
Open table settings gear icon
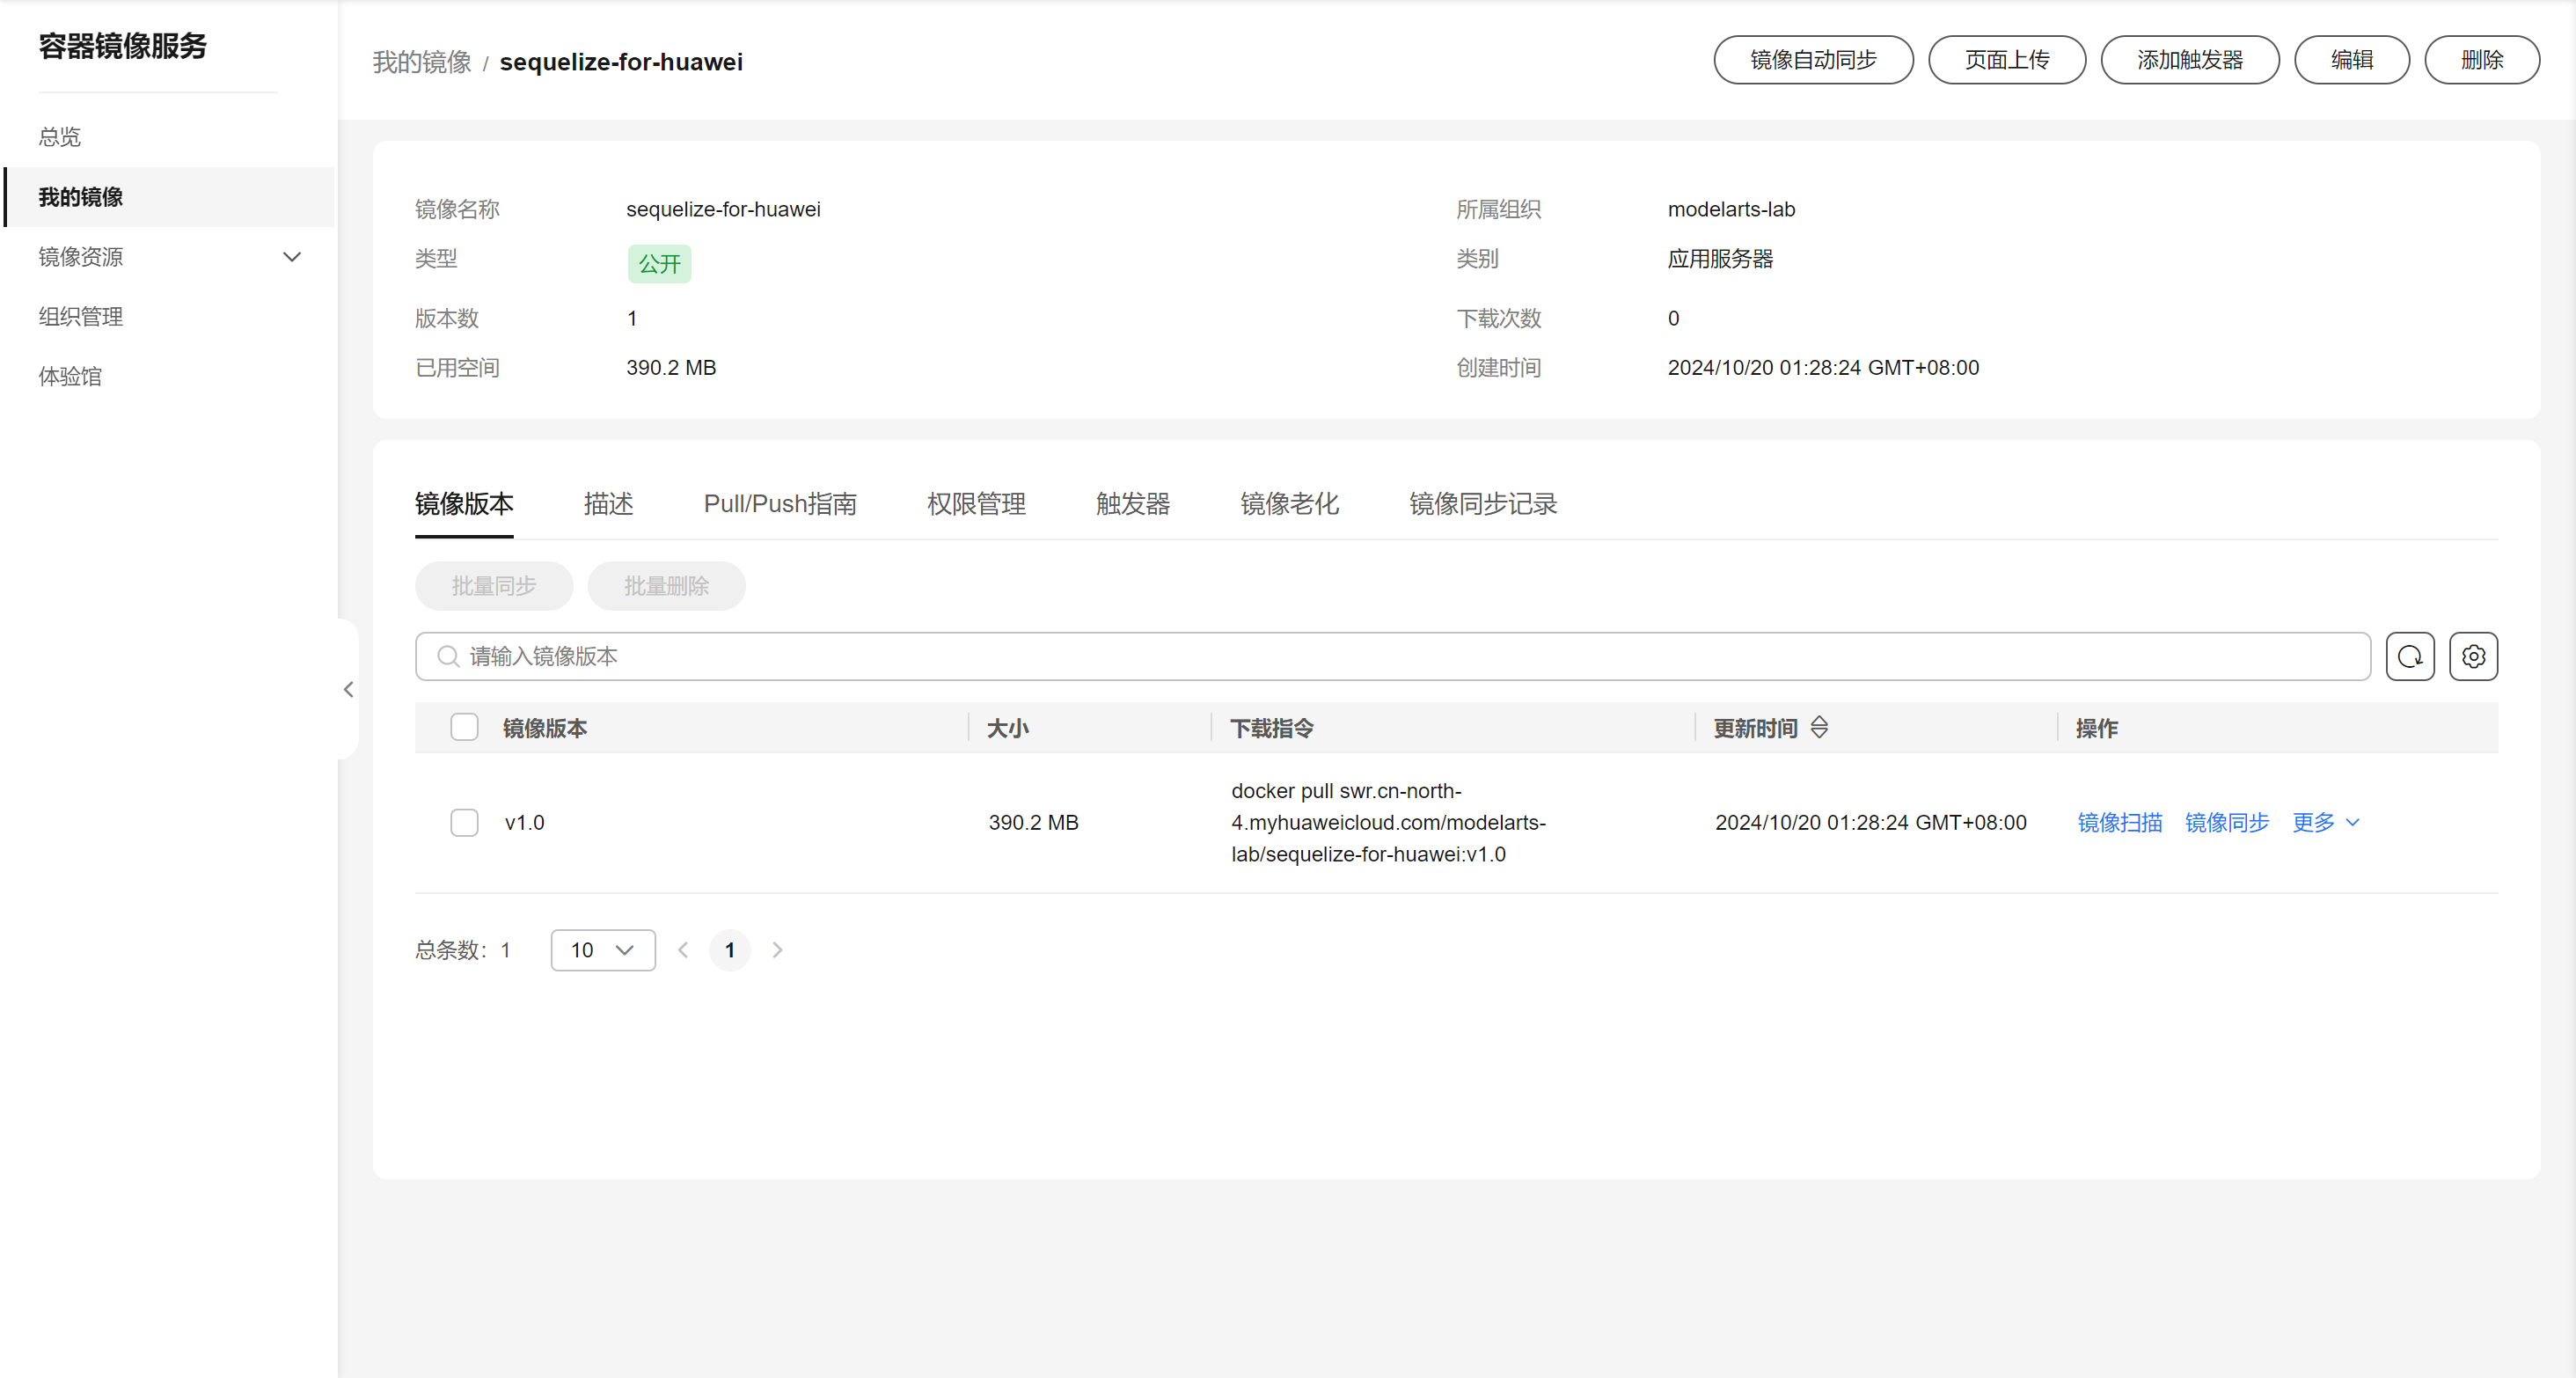click(x=2472, y=656)
